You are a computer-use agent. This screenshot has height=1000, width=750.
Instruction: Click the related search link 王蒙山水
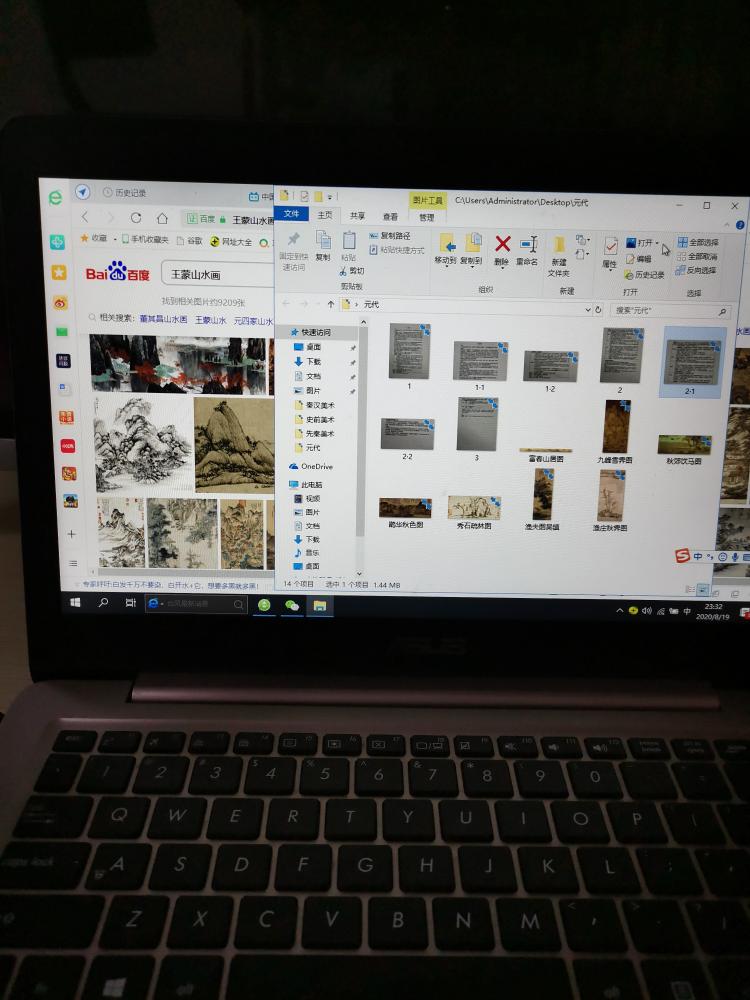(x=210, y=320)
